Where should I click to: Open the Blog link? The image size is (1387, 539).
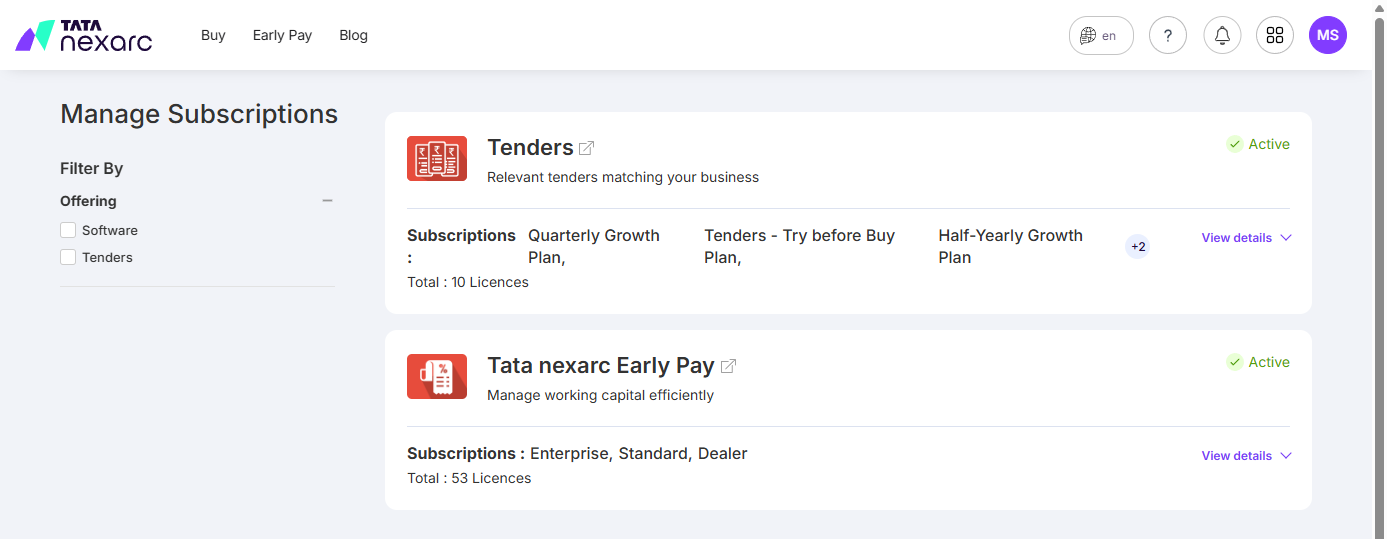tap(353, 35)
